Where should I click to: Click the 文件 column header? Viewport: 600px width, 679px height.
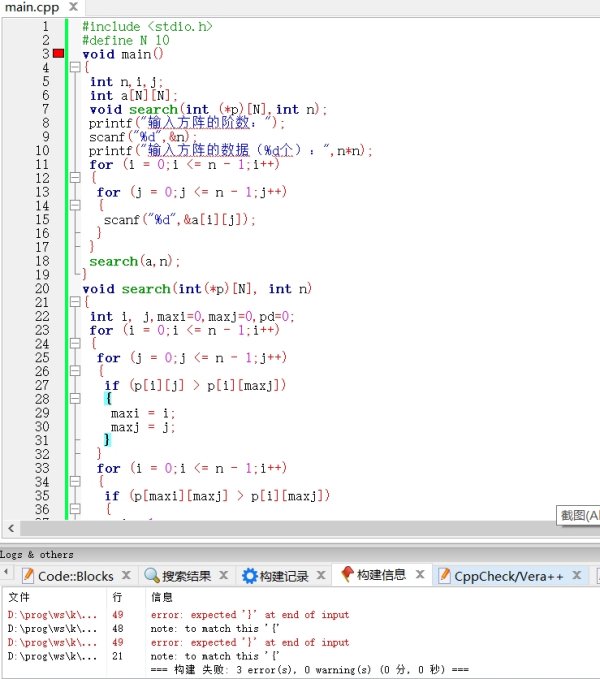18,597
